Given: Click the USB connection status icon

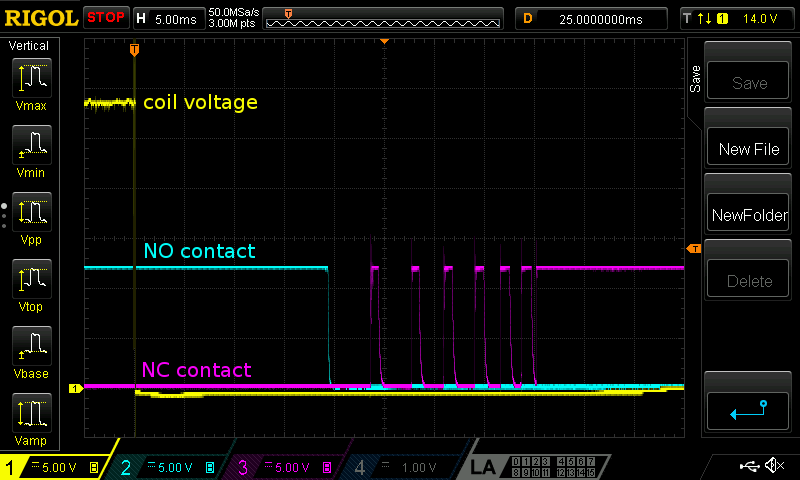Looking at the screenshot, I should tap(750, 465).
